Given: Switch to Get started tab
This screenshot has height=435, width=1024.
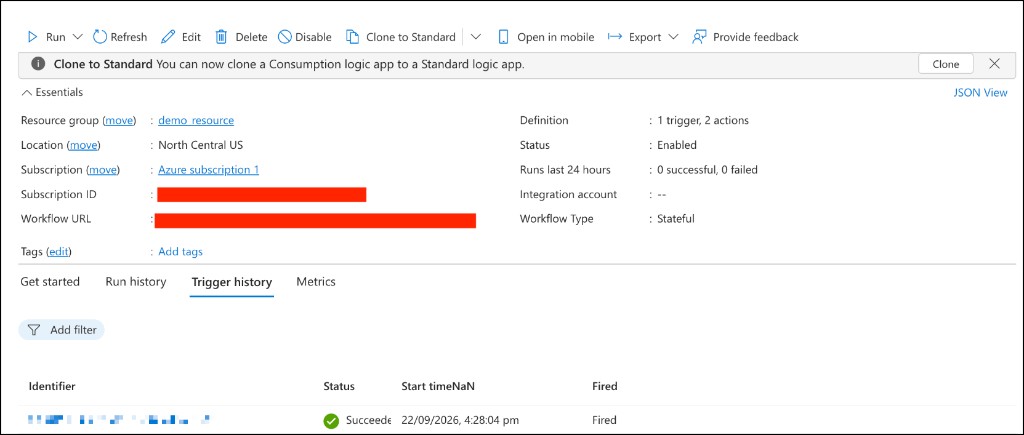Looking at the screenshot, I should pos(50,282).
